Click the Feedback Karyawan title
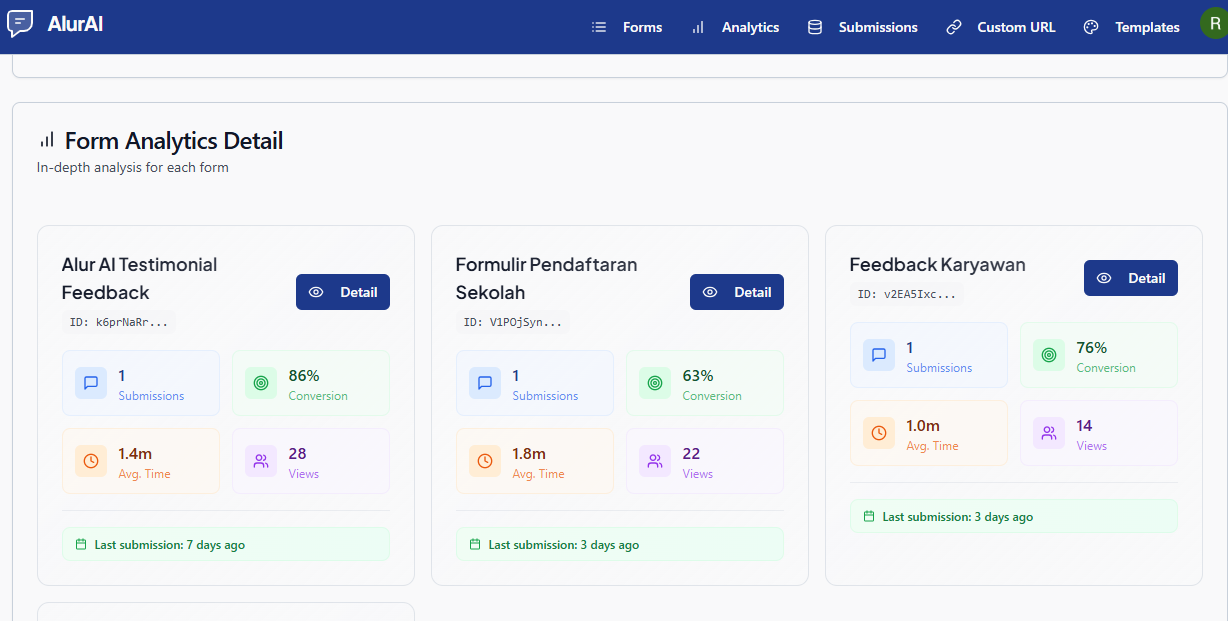The image size is (1228, 621). click(x=937, y=264)
